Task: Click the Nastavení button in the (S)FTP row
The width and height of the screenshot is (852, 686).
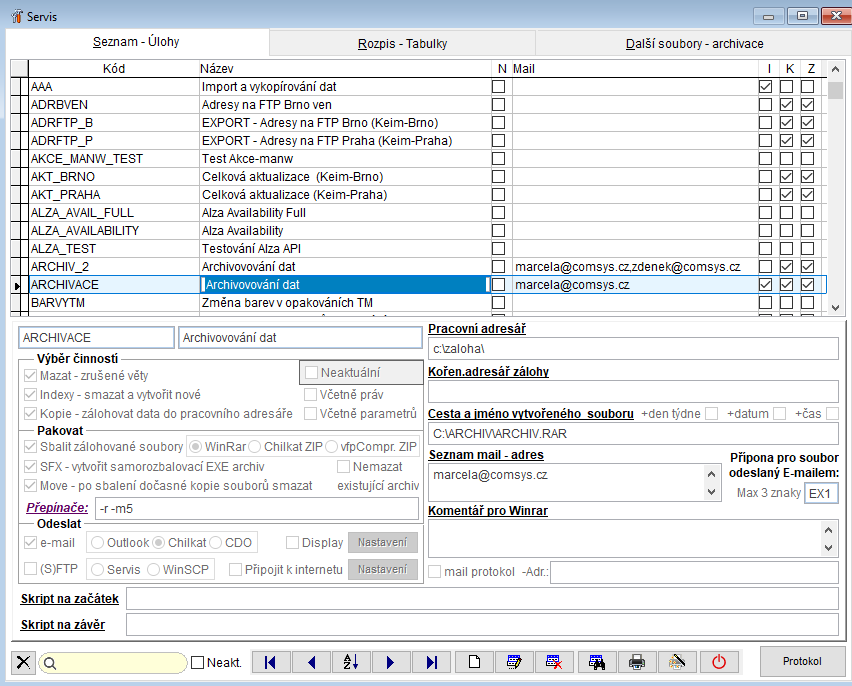Action: 383,569
